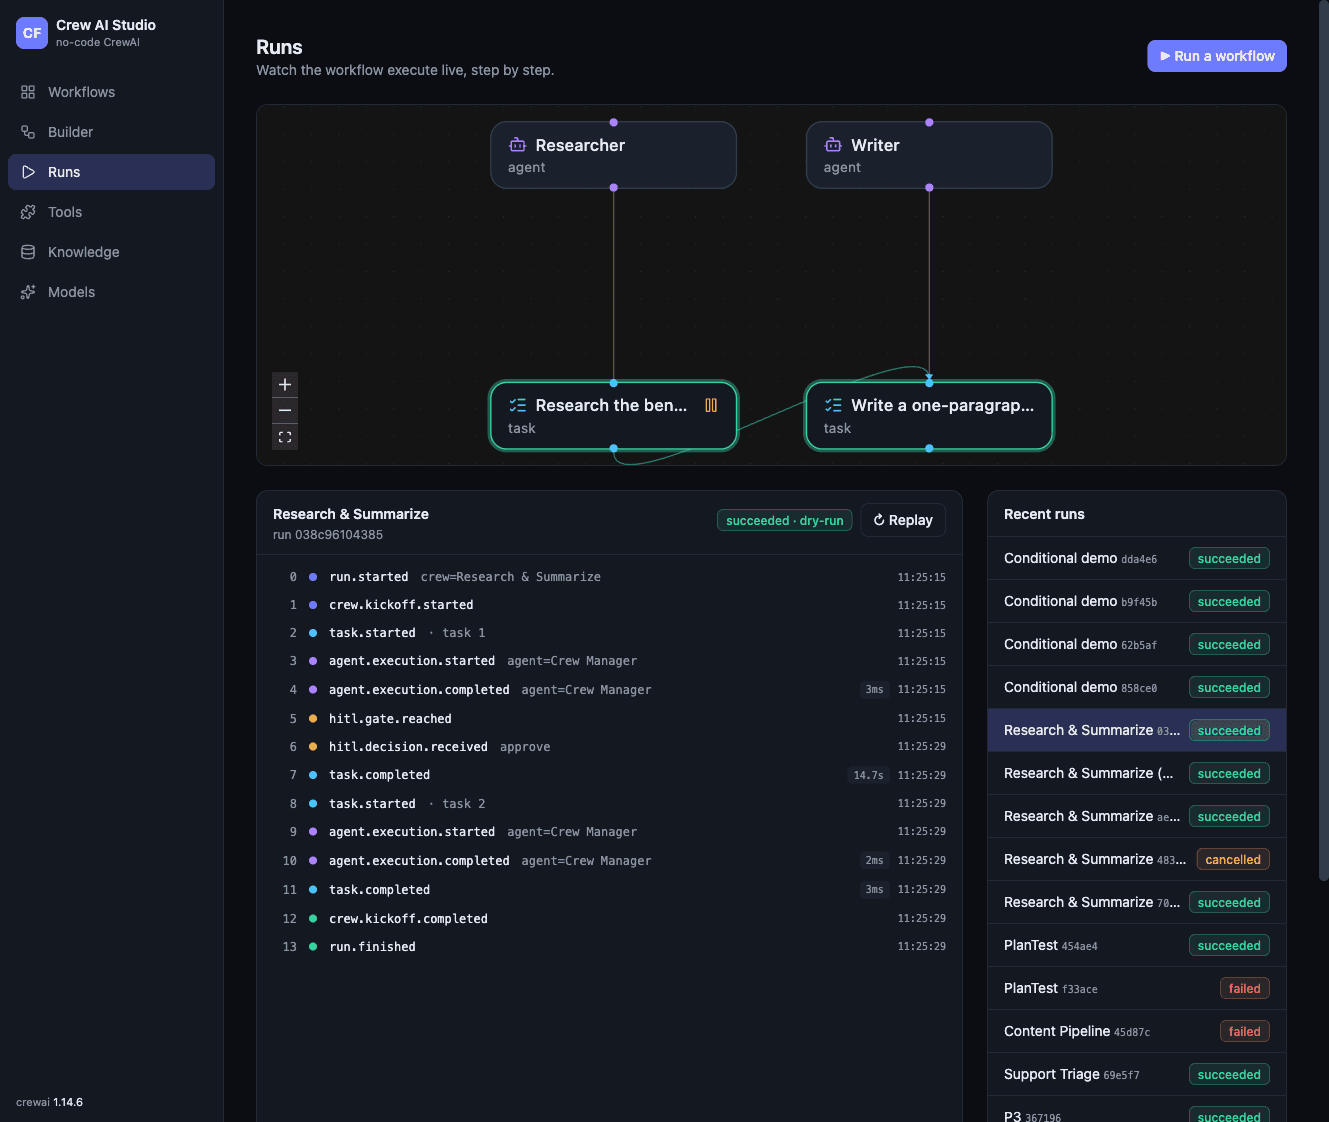Click the 14.7s duration badge
This screenshot has width=1329, height=1122.
(868, 775)
